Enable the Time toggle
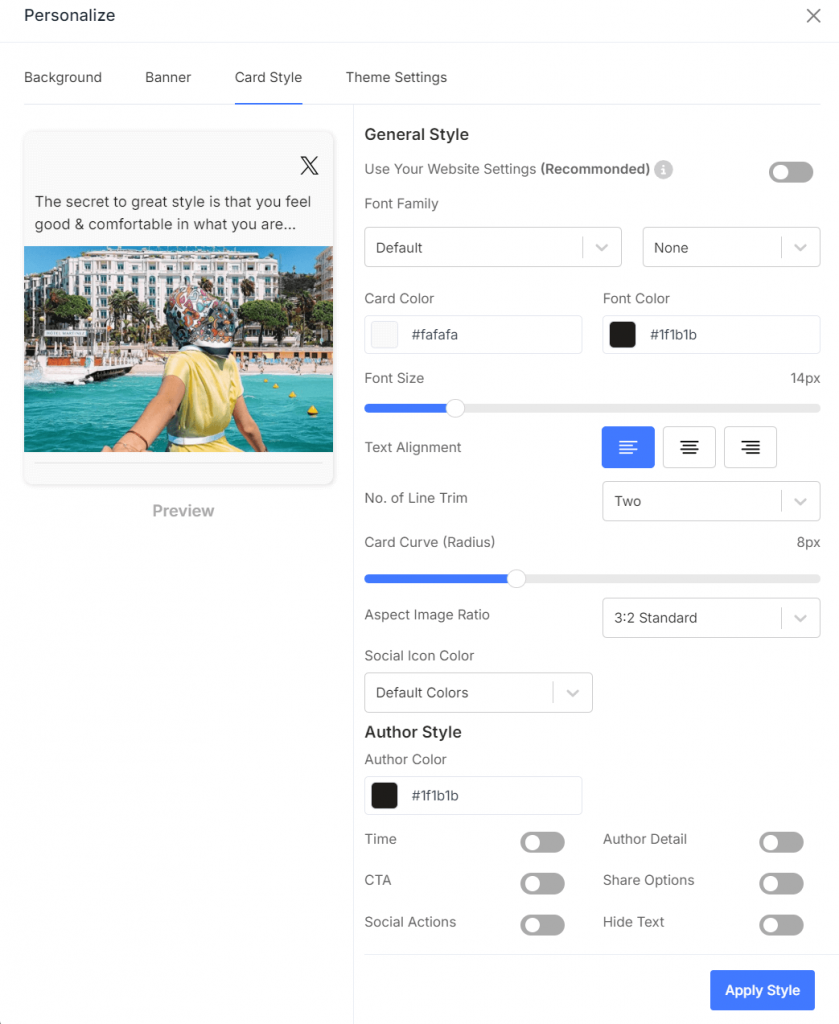 (543, 842)
